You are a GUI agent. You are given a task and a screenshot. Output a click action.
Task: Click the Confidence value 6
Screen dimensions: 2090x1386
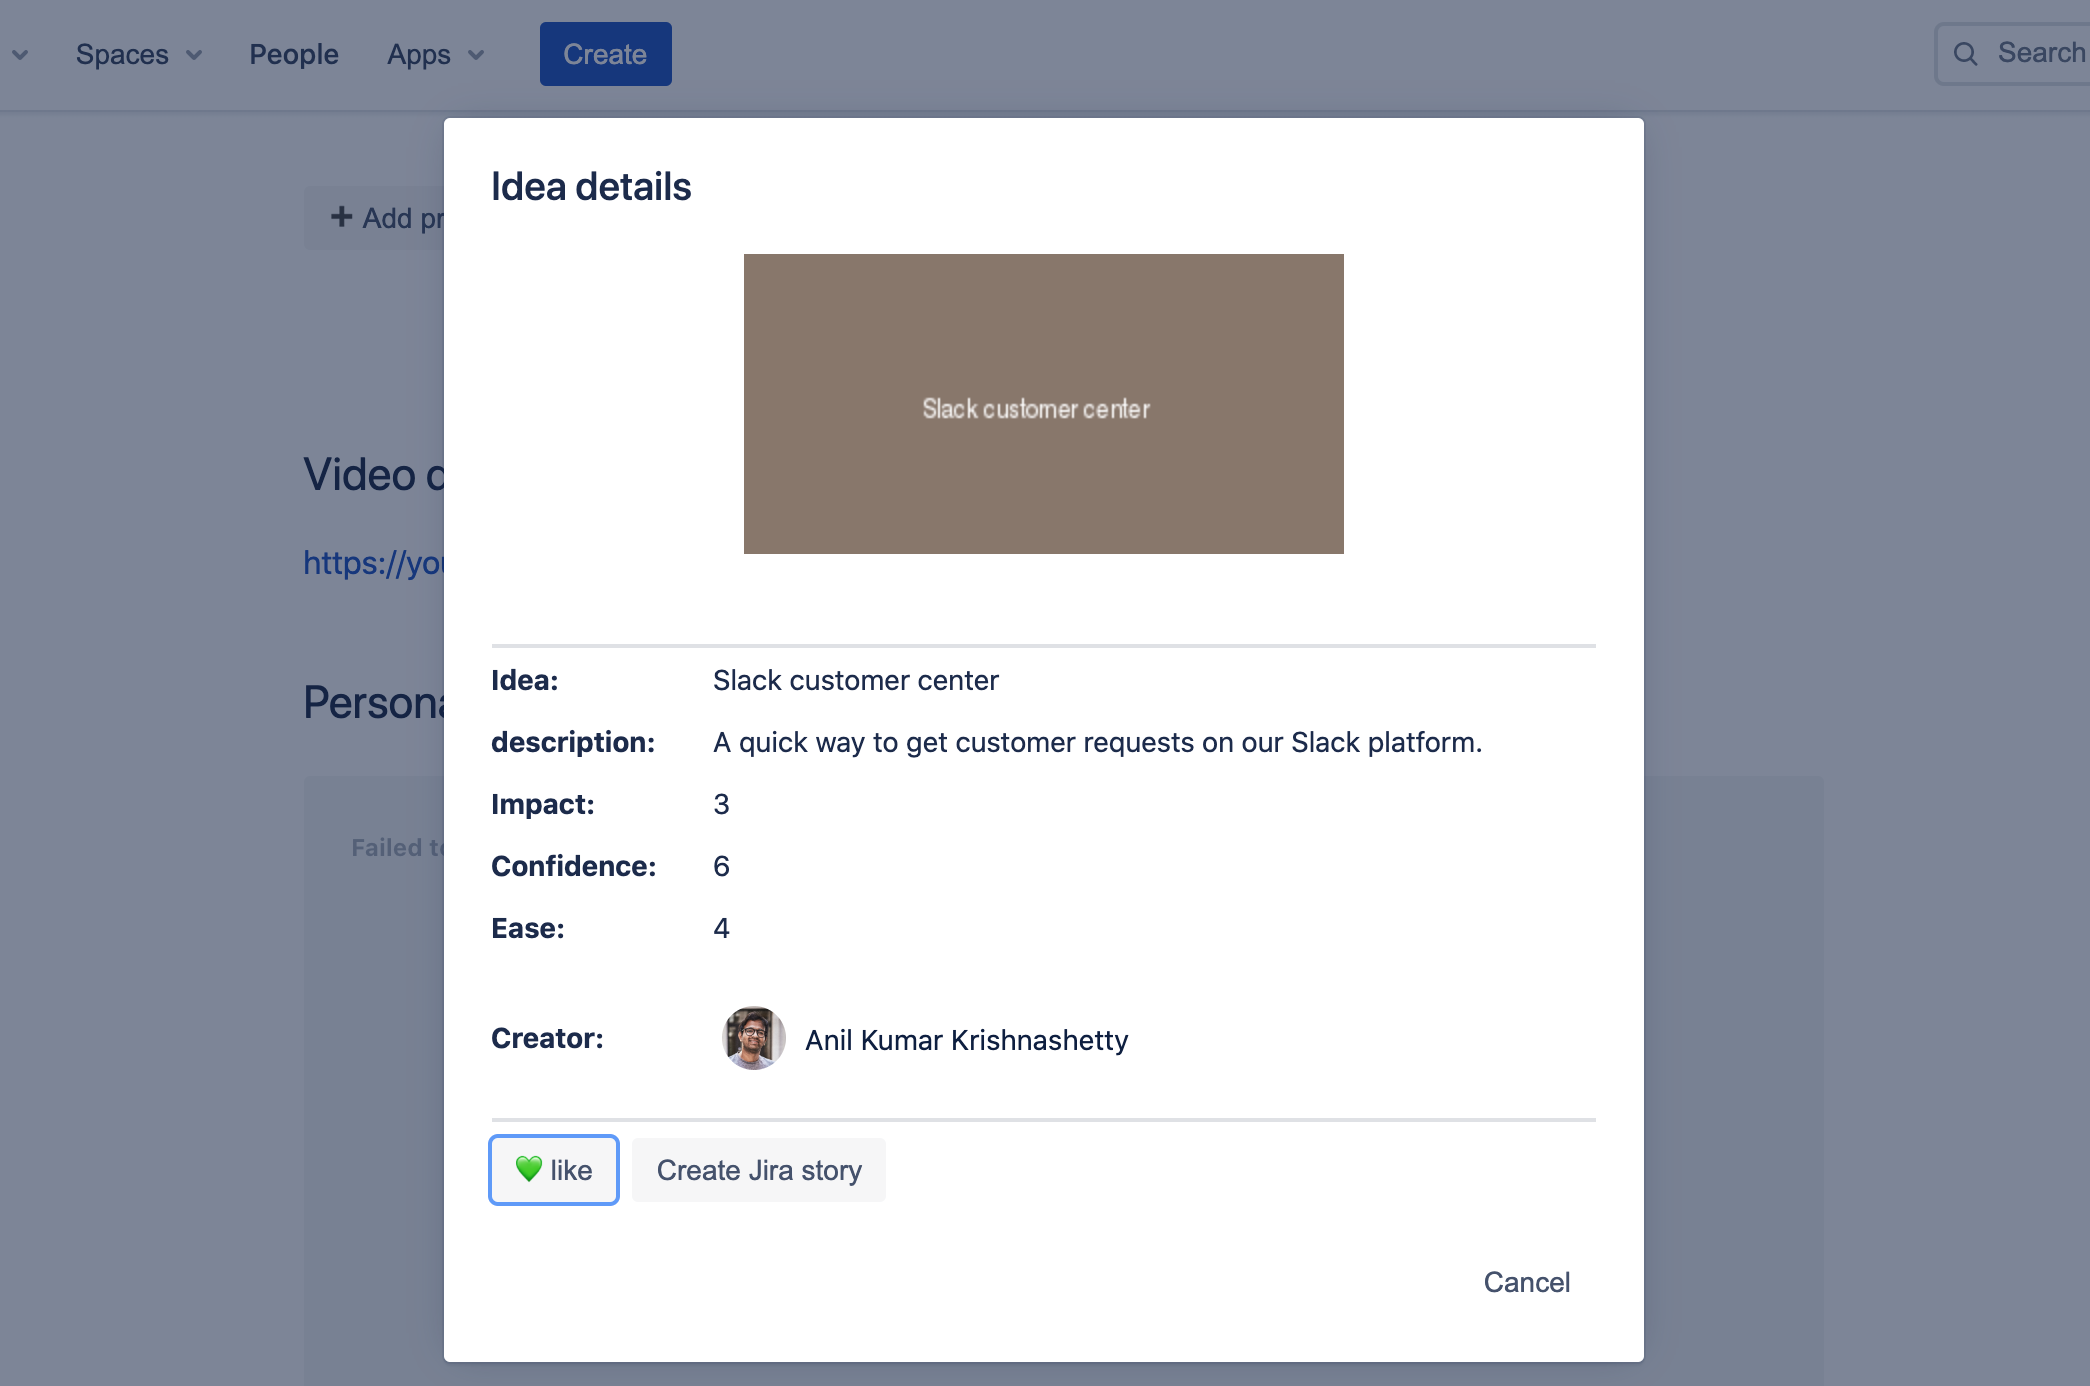point(721,866)
